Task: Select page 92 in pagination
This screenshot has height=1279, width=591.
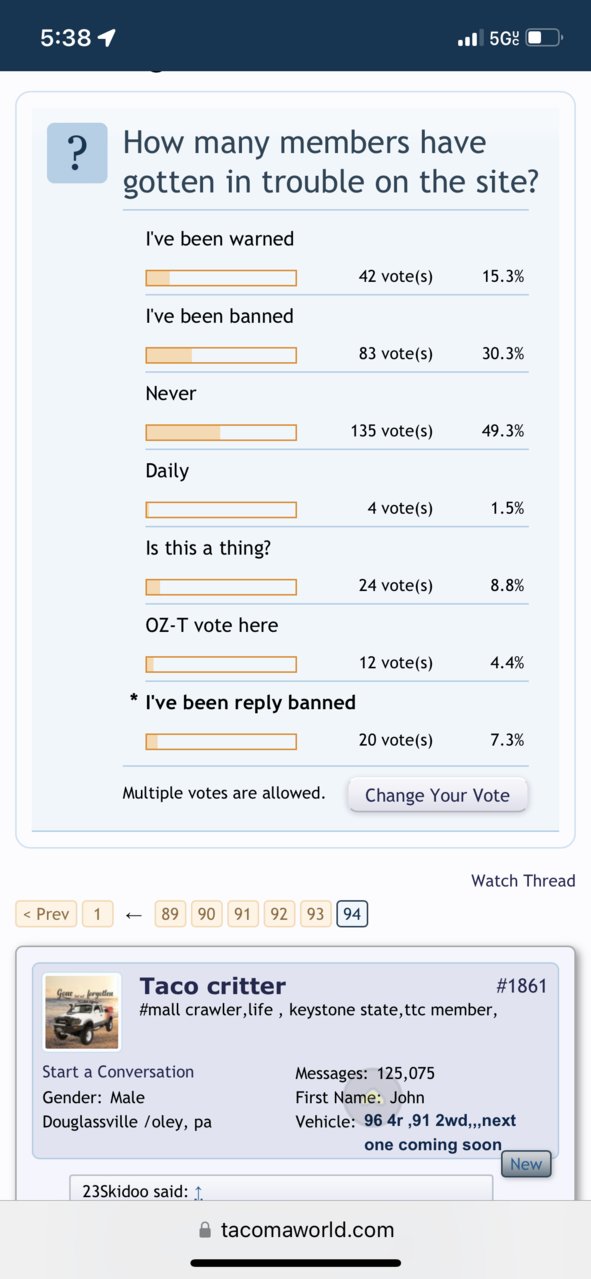Action: (x=279, y=914)
